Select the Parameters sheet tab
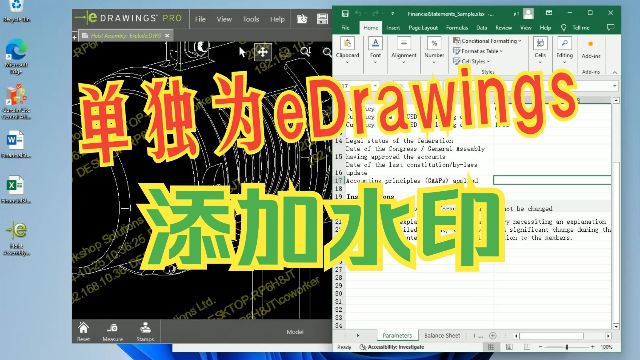Screen dimensions: 640x360 (x=397, y=336)
